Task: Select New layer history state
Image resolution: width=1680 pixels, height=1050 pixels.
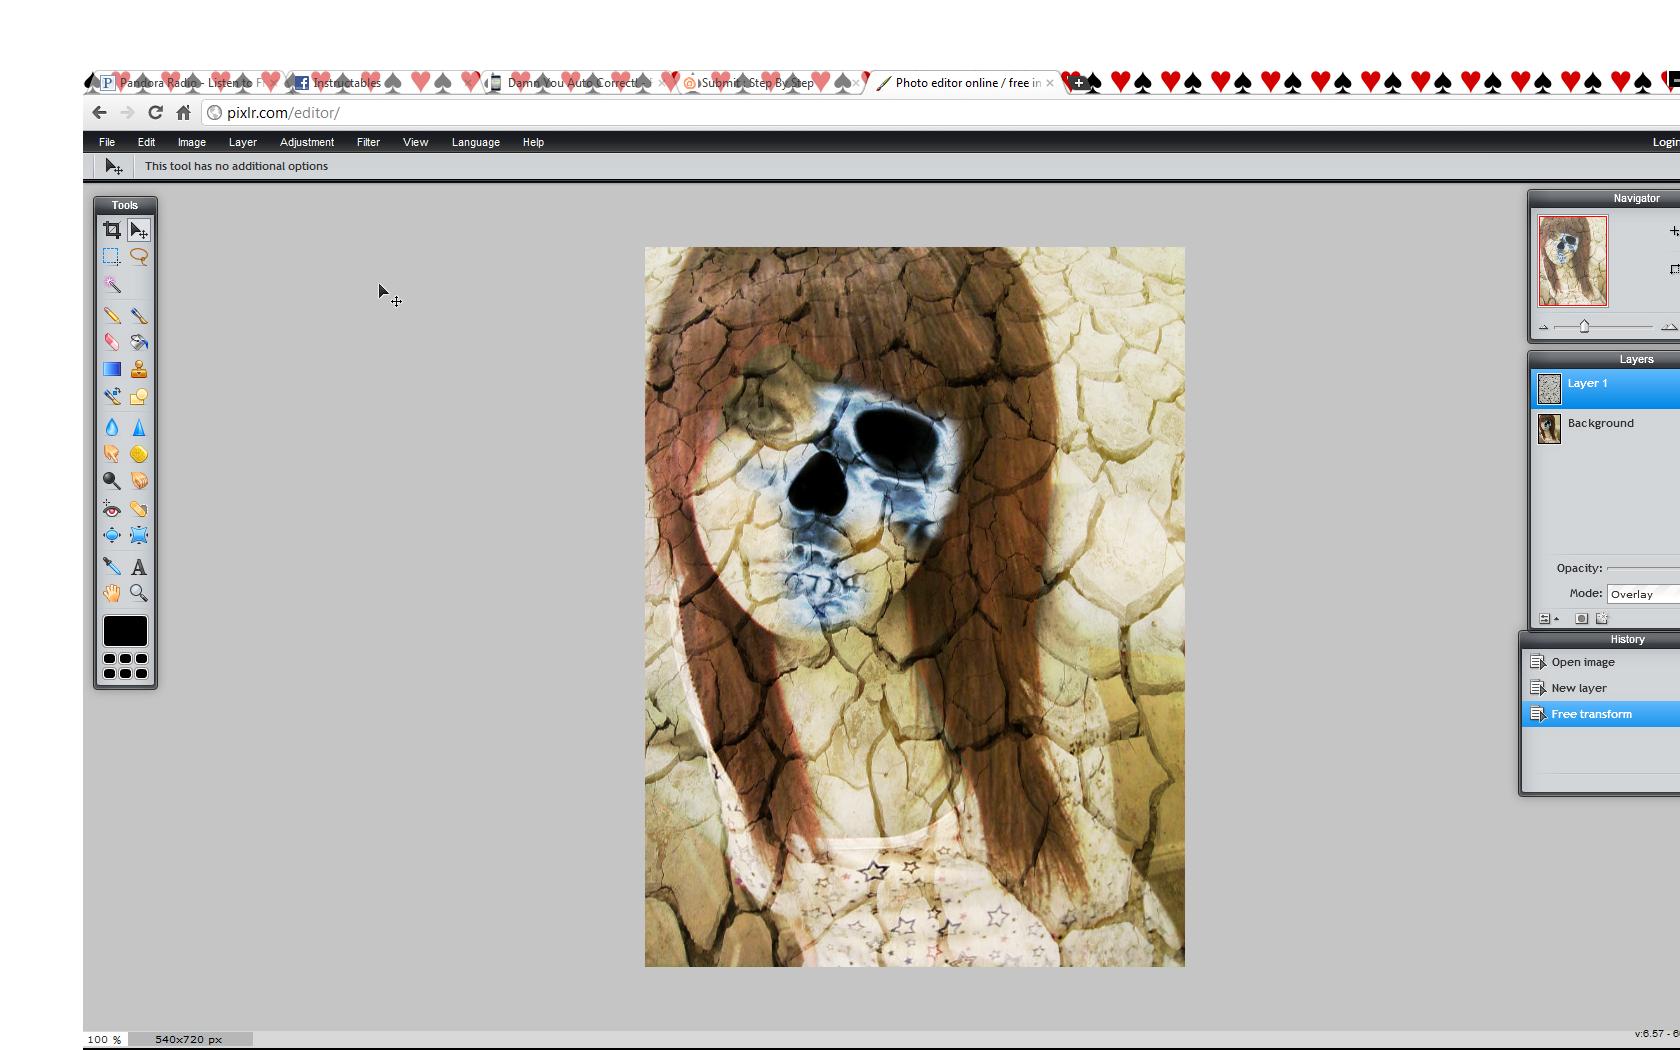Action: [x=1601, y=688]
